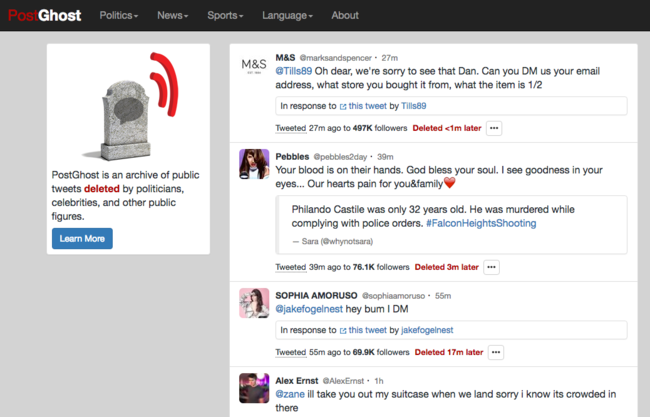Click the @AlexErnst handle
The height and width of the screenshot is (417, 650).
343,381
